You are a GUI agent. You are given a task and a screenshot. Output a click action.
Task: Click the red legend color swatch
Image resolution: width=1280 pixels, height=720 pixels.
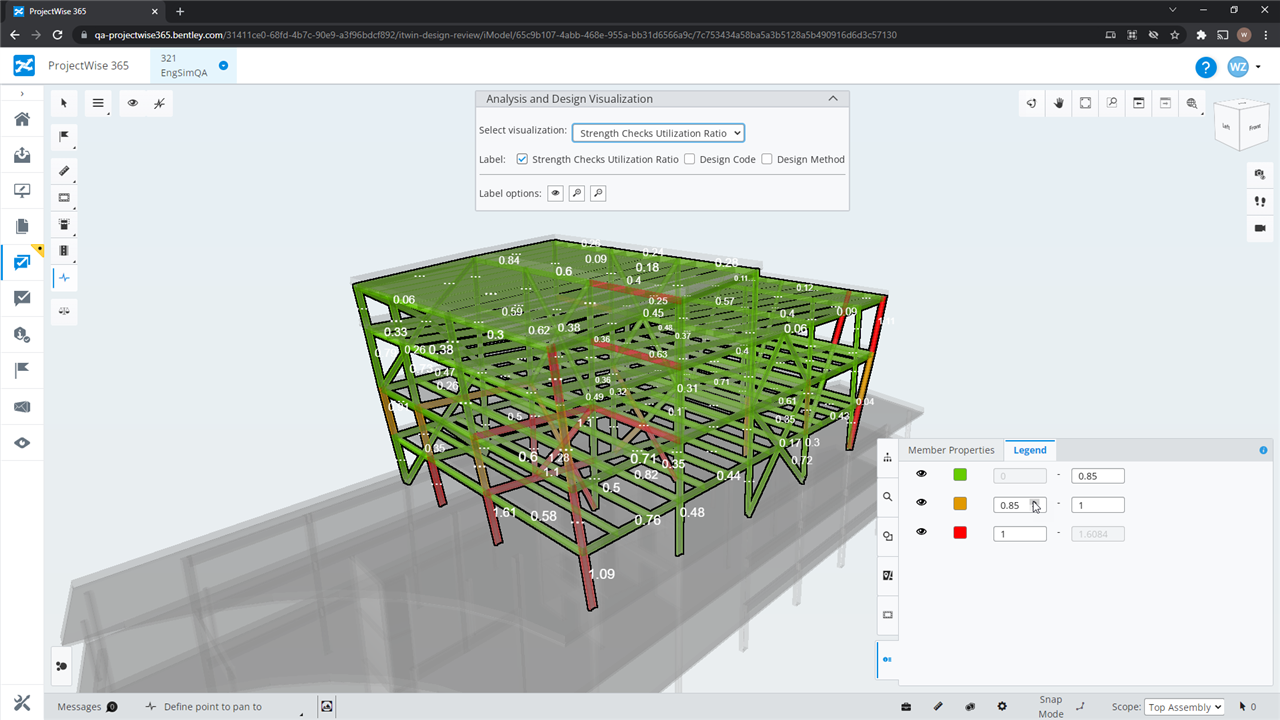(x=960, y=533)
